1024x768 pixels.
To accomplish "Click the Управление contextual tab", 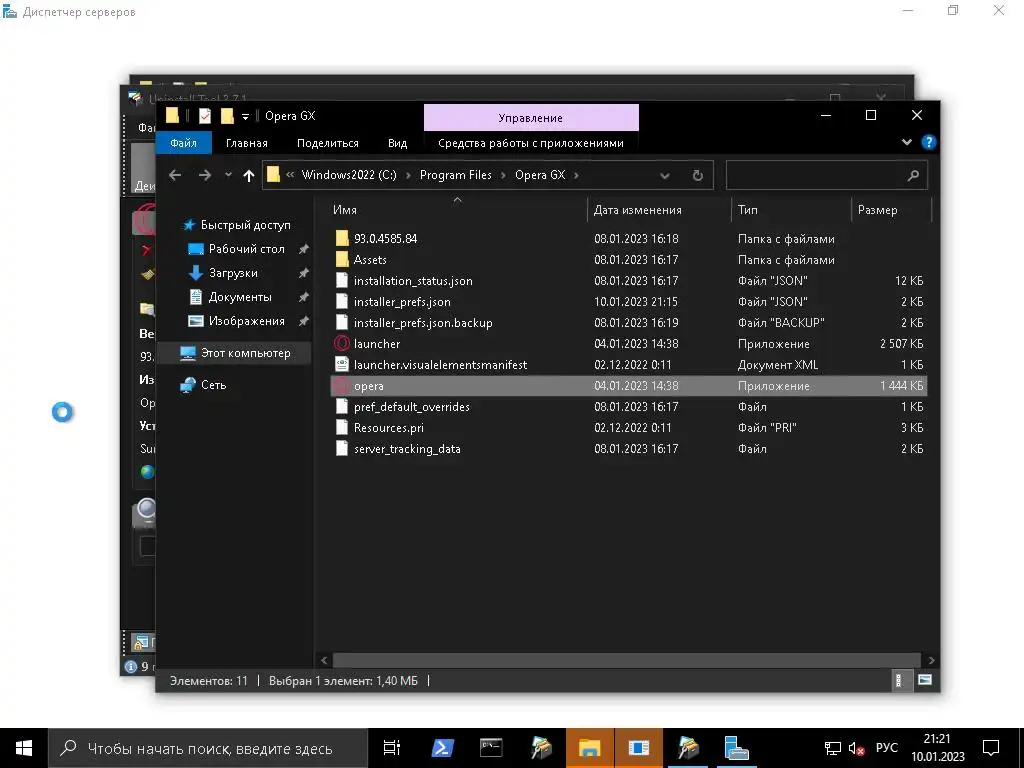I will (x=531, y=118).
